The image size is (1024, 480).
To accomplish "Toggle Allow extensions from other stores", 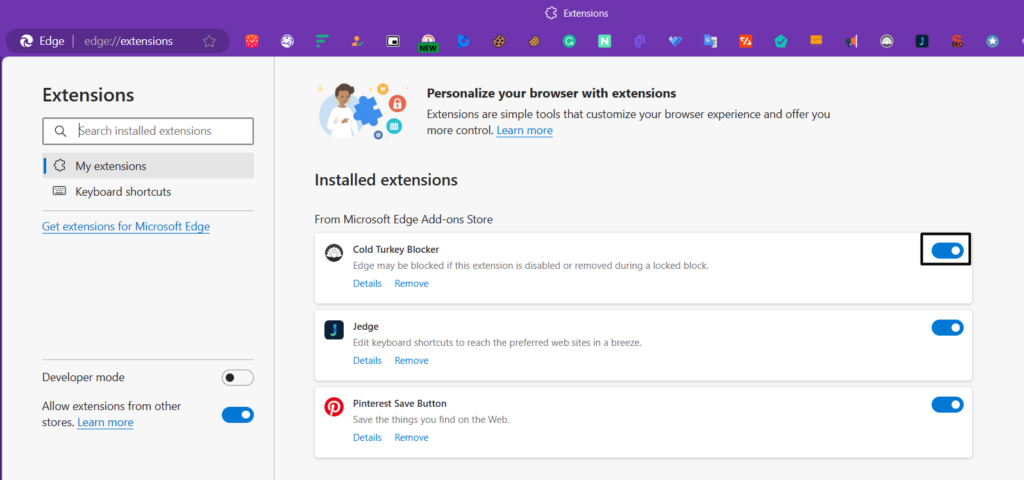I will (x=238, y=414).
